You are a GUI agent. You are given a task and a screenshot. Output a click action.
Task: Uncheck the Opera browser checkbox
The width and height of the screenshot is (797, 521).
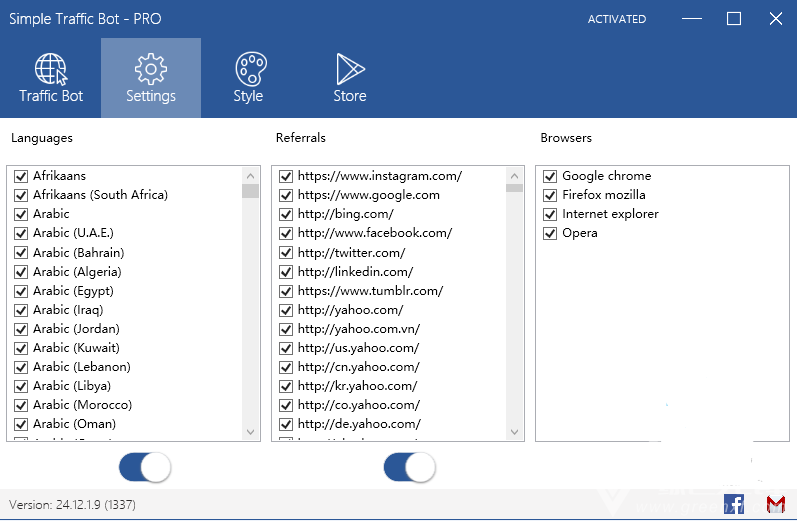tap(550, 233)
